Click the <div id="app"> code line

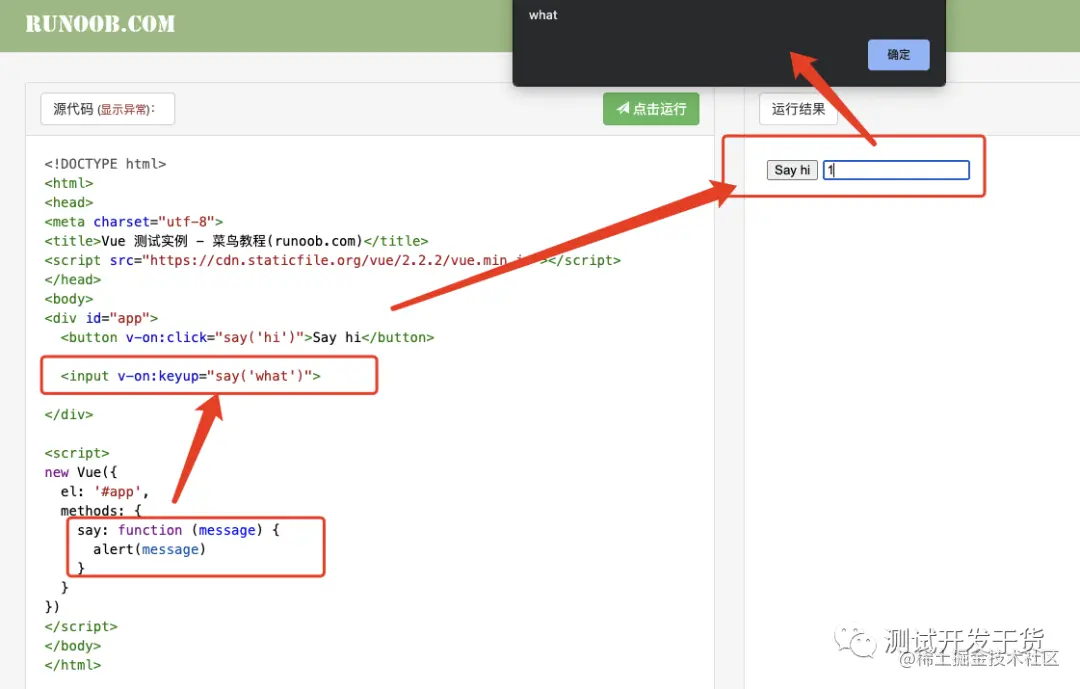click(101, 318)
